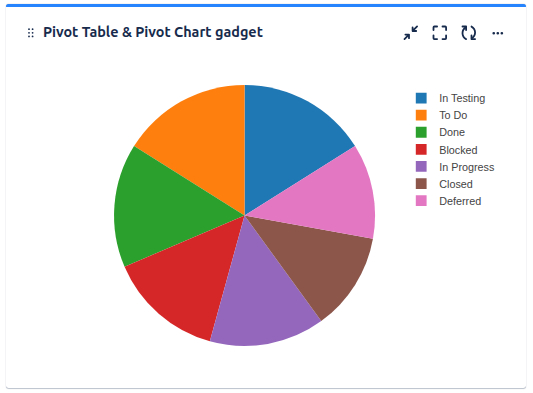
Task: Click the minimize gadget arrows icon
Action: tap(411, 33)
